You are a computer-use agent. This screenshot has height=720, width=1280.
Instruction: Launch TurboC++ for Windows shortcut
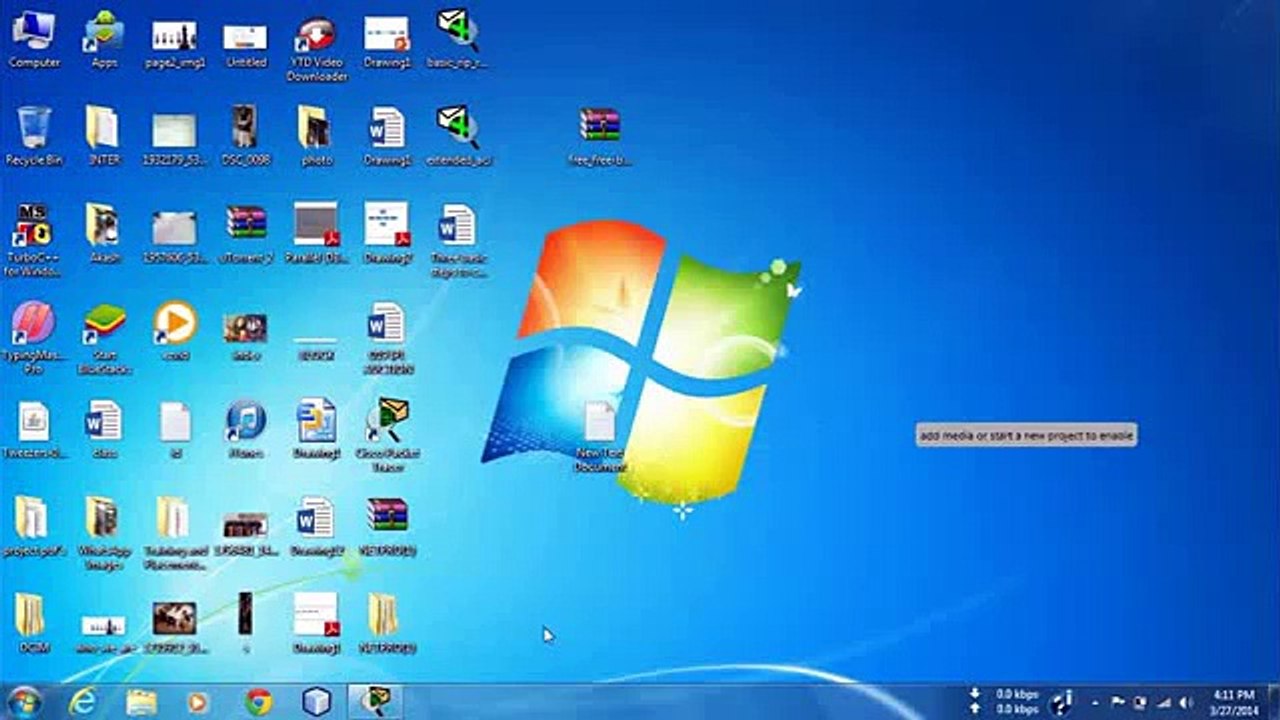(34, 240)
